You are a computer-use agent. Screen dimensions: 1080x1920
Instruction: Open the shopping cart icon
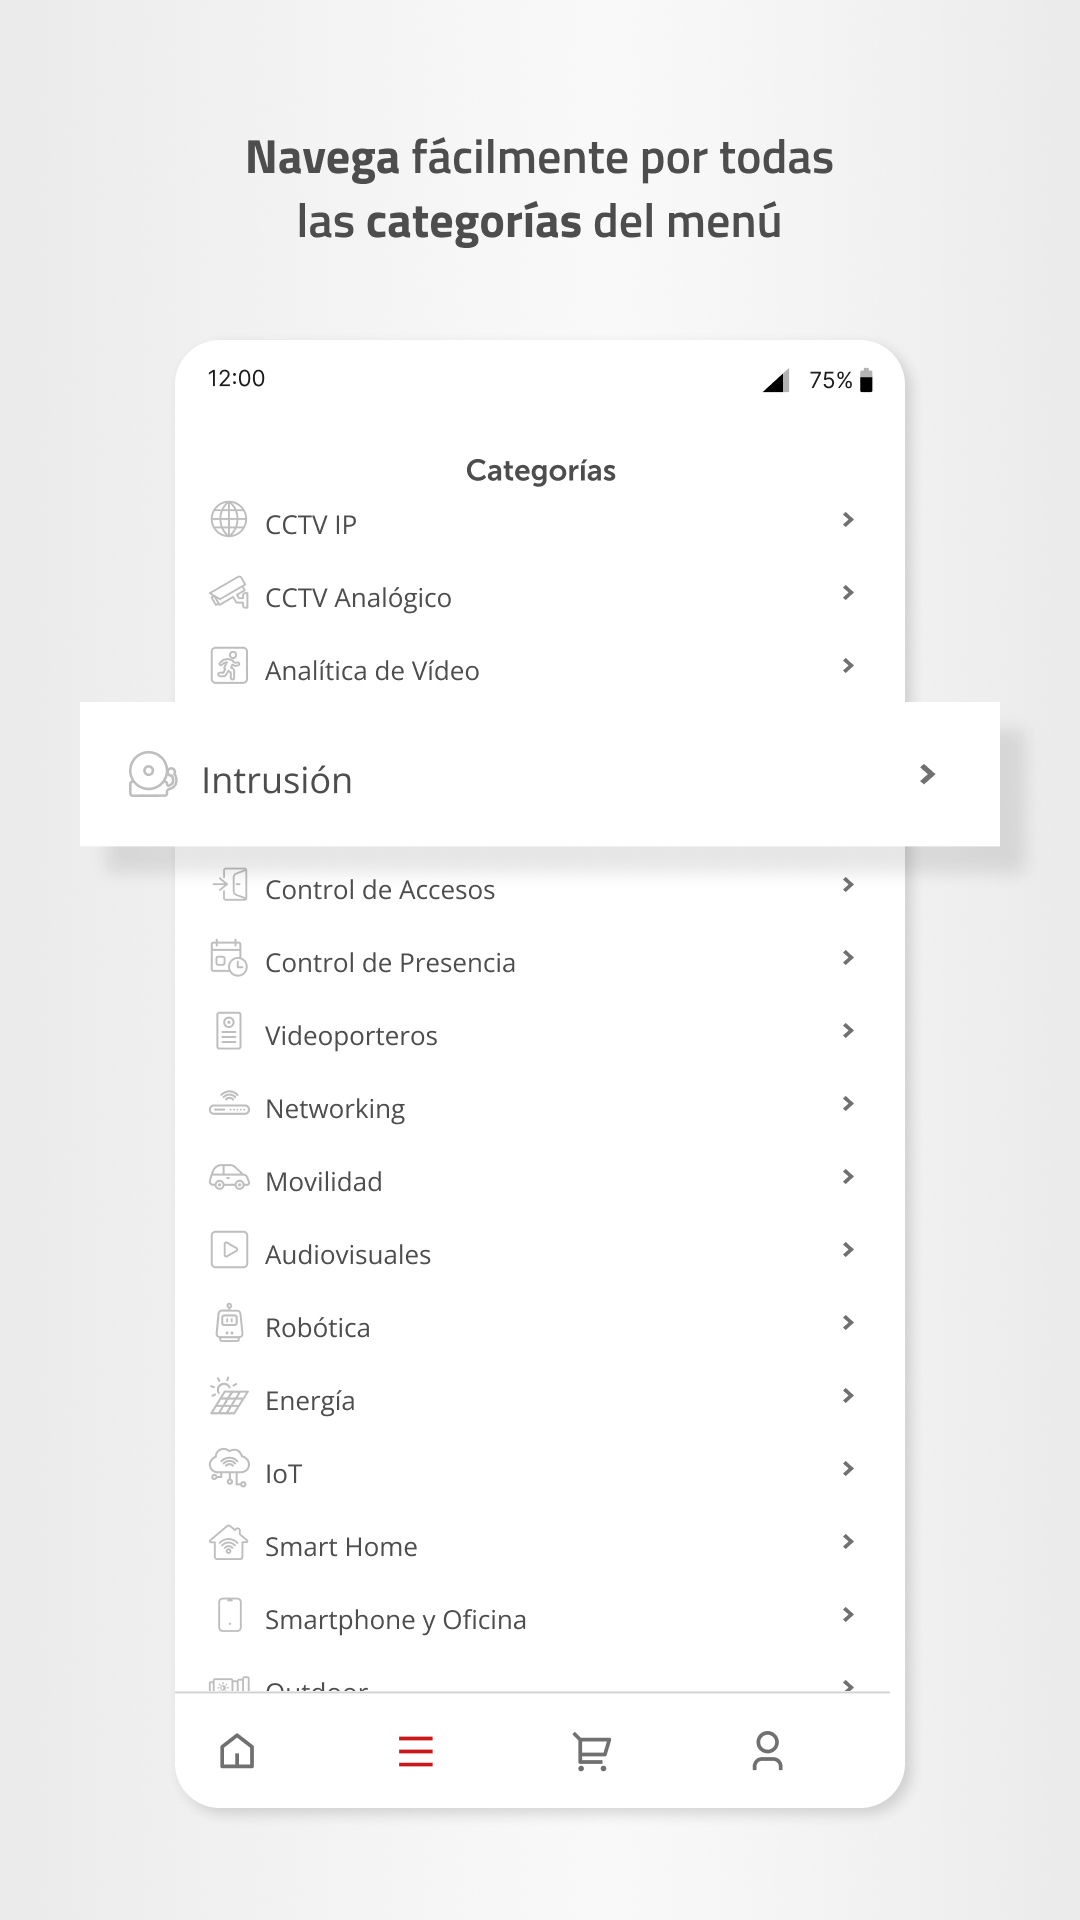tap(591, 1751)
